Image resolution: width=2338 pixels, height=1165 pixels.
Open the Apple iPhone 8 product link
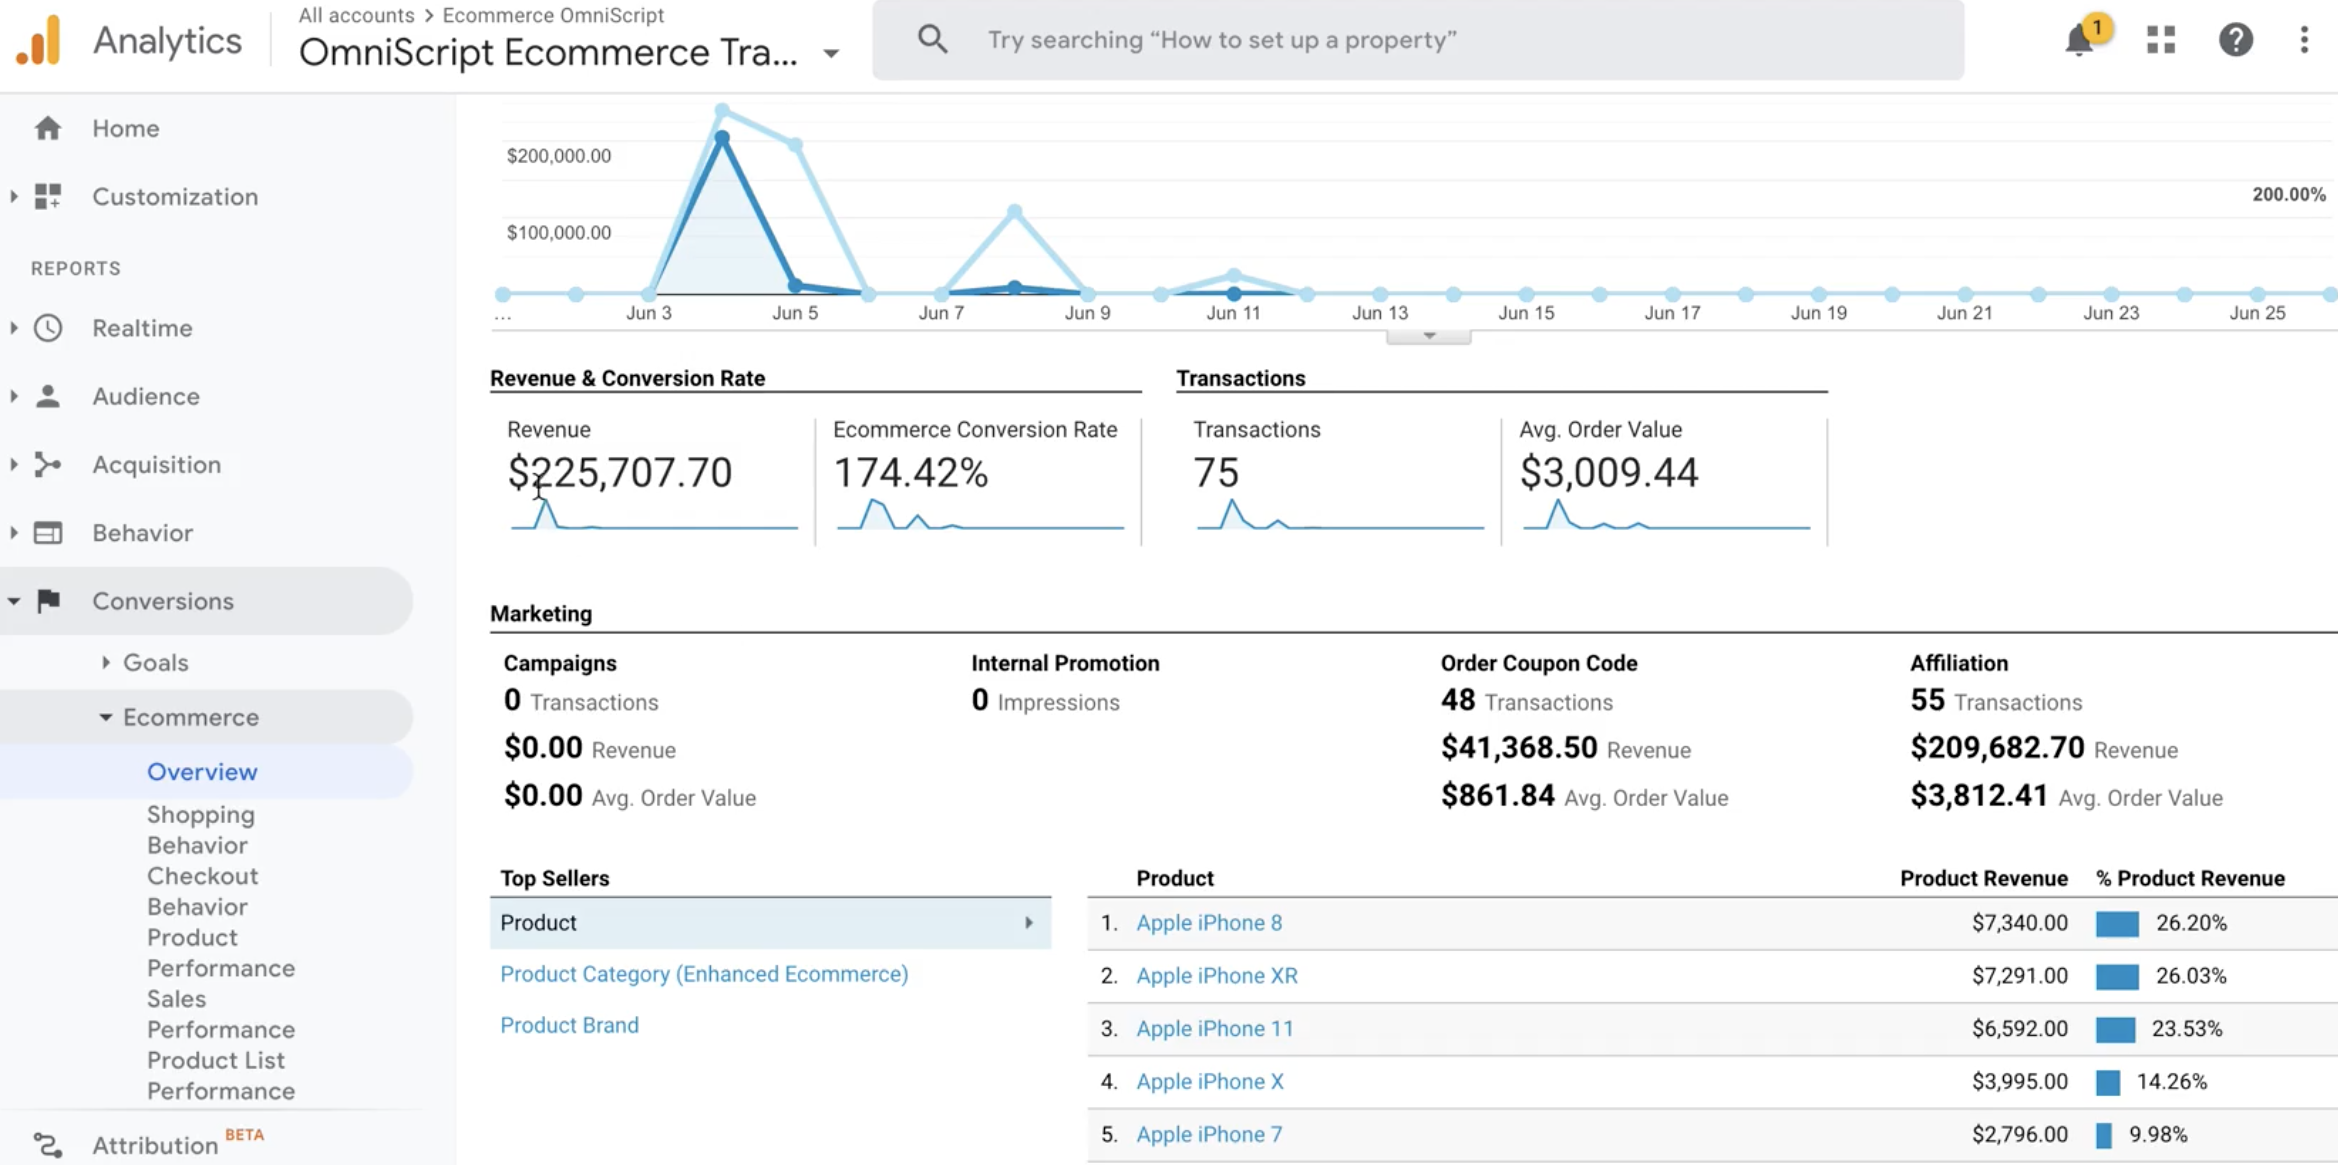1209,923
